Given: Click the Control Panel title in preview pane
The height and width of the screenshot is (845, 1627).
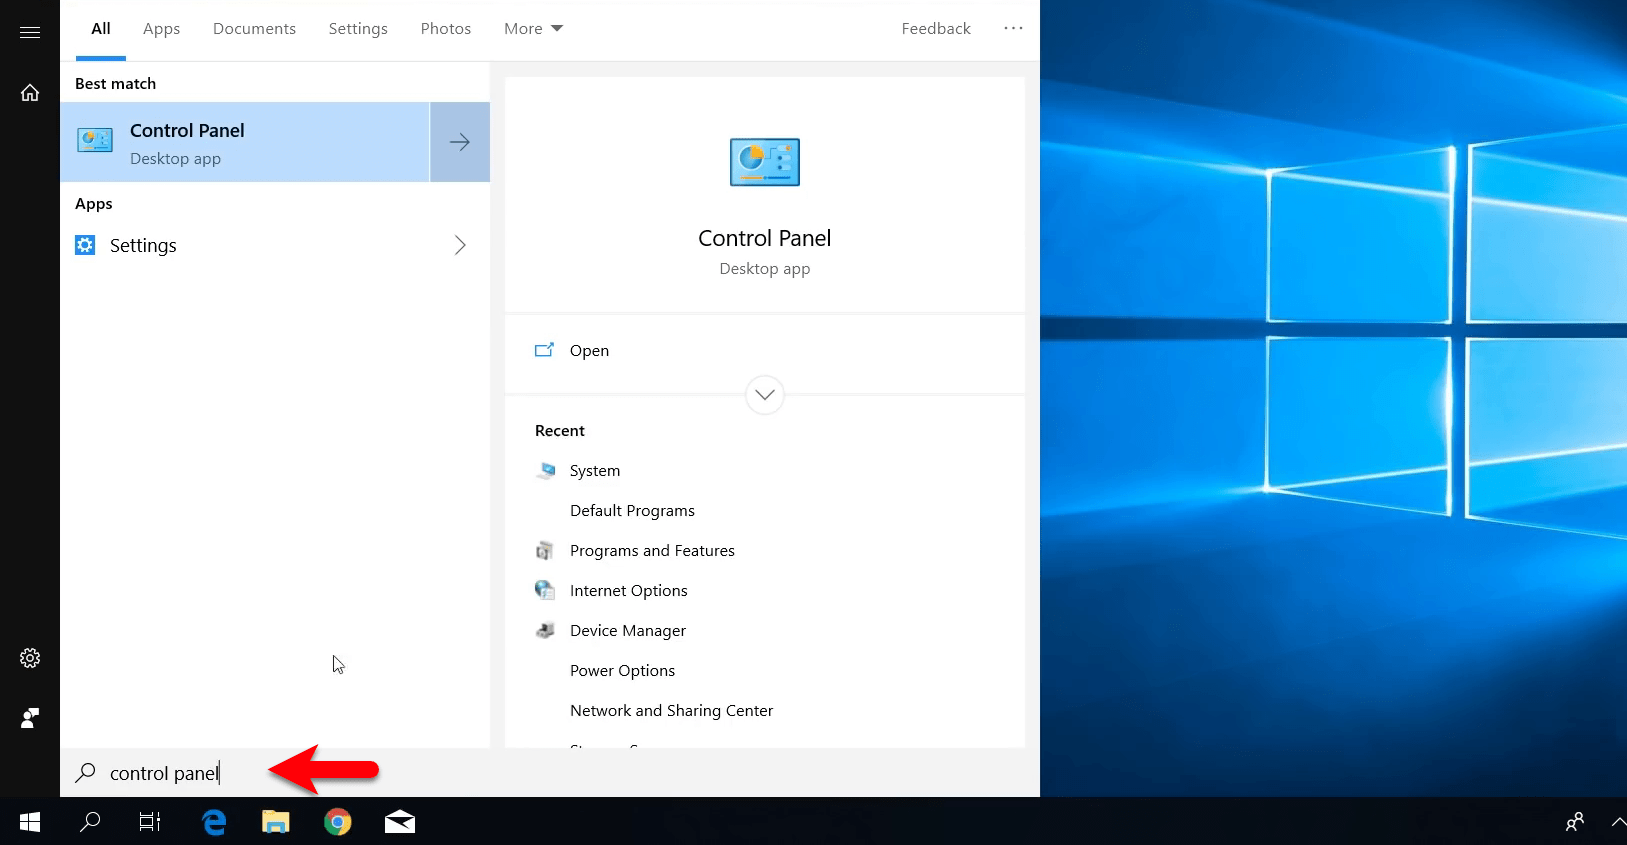Looking at the screenshot, I should point(765,238).
